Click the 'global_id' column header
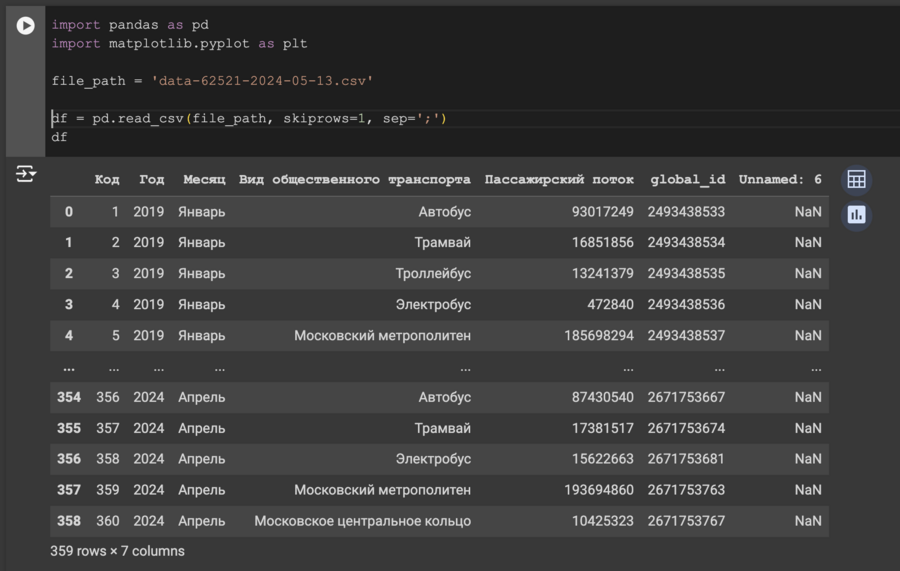The width and height of the screenshot is (900, 571). (x=688, y=180)
